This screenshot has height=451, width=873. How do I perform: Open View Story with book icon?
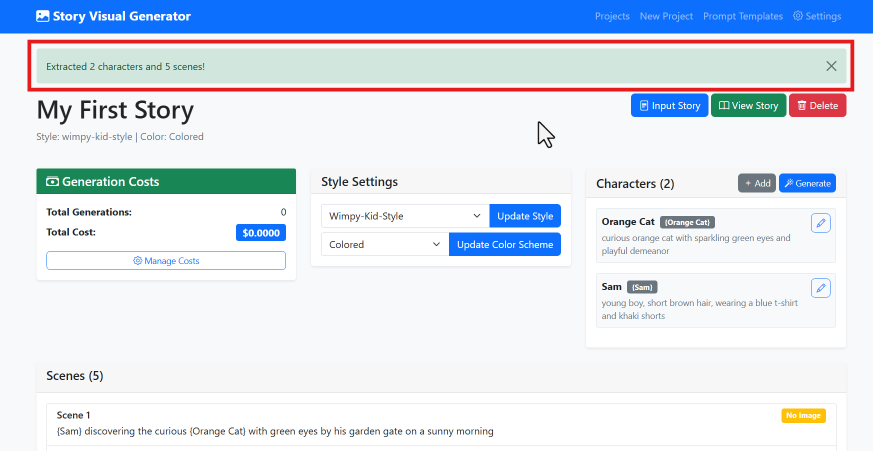coord(749,106)
